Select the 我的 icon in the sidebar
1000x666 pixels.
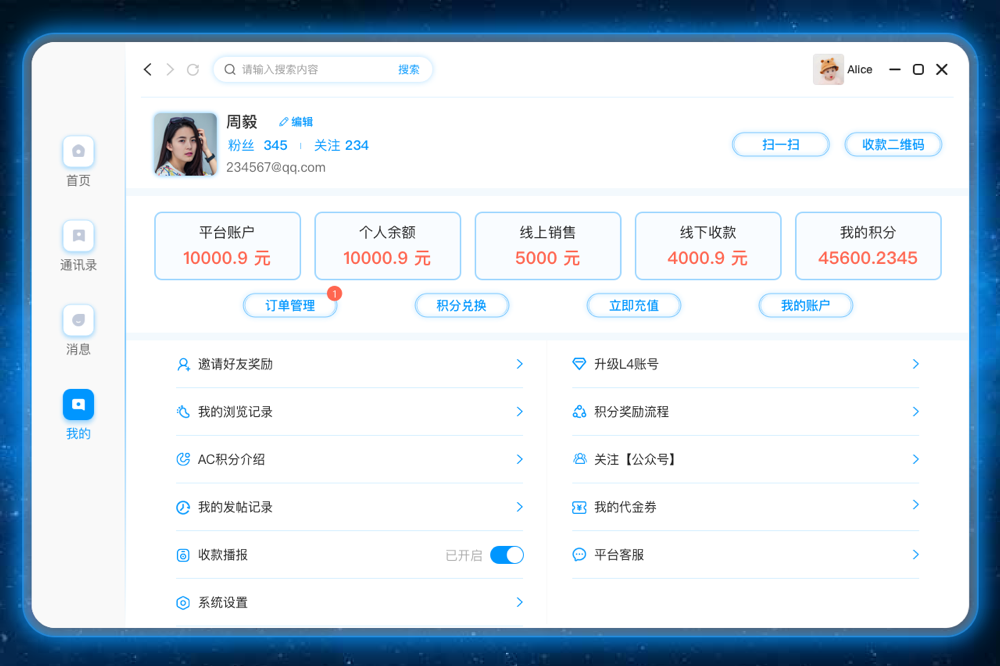point(78,404)
